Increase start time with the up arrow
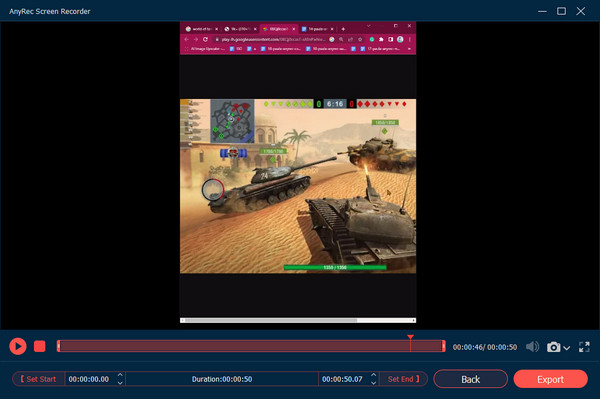The width and height of the screenshot is (600, 399). (x=120, y=375)
